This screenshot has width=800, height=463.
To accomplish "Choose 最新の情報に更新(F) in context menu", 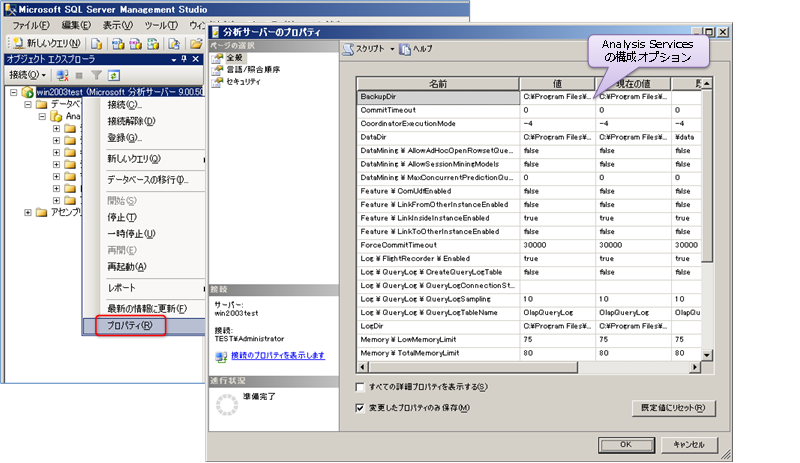I will coord(145,308).
